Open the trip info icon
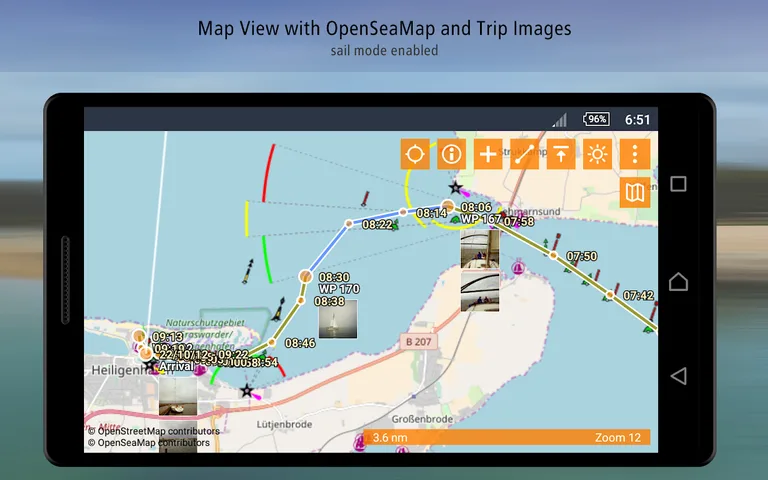 coord(452,154)
